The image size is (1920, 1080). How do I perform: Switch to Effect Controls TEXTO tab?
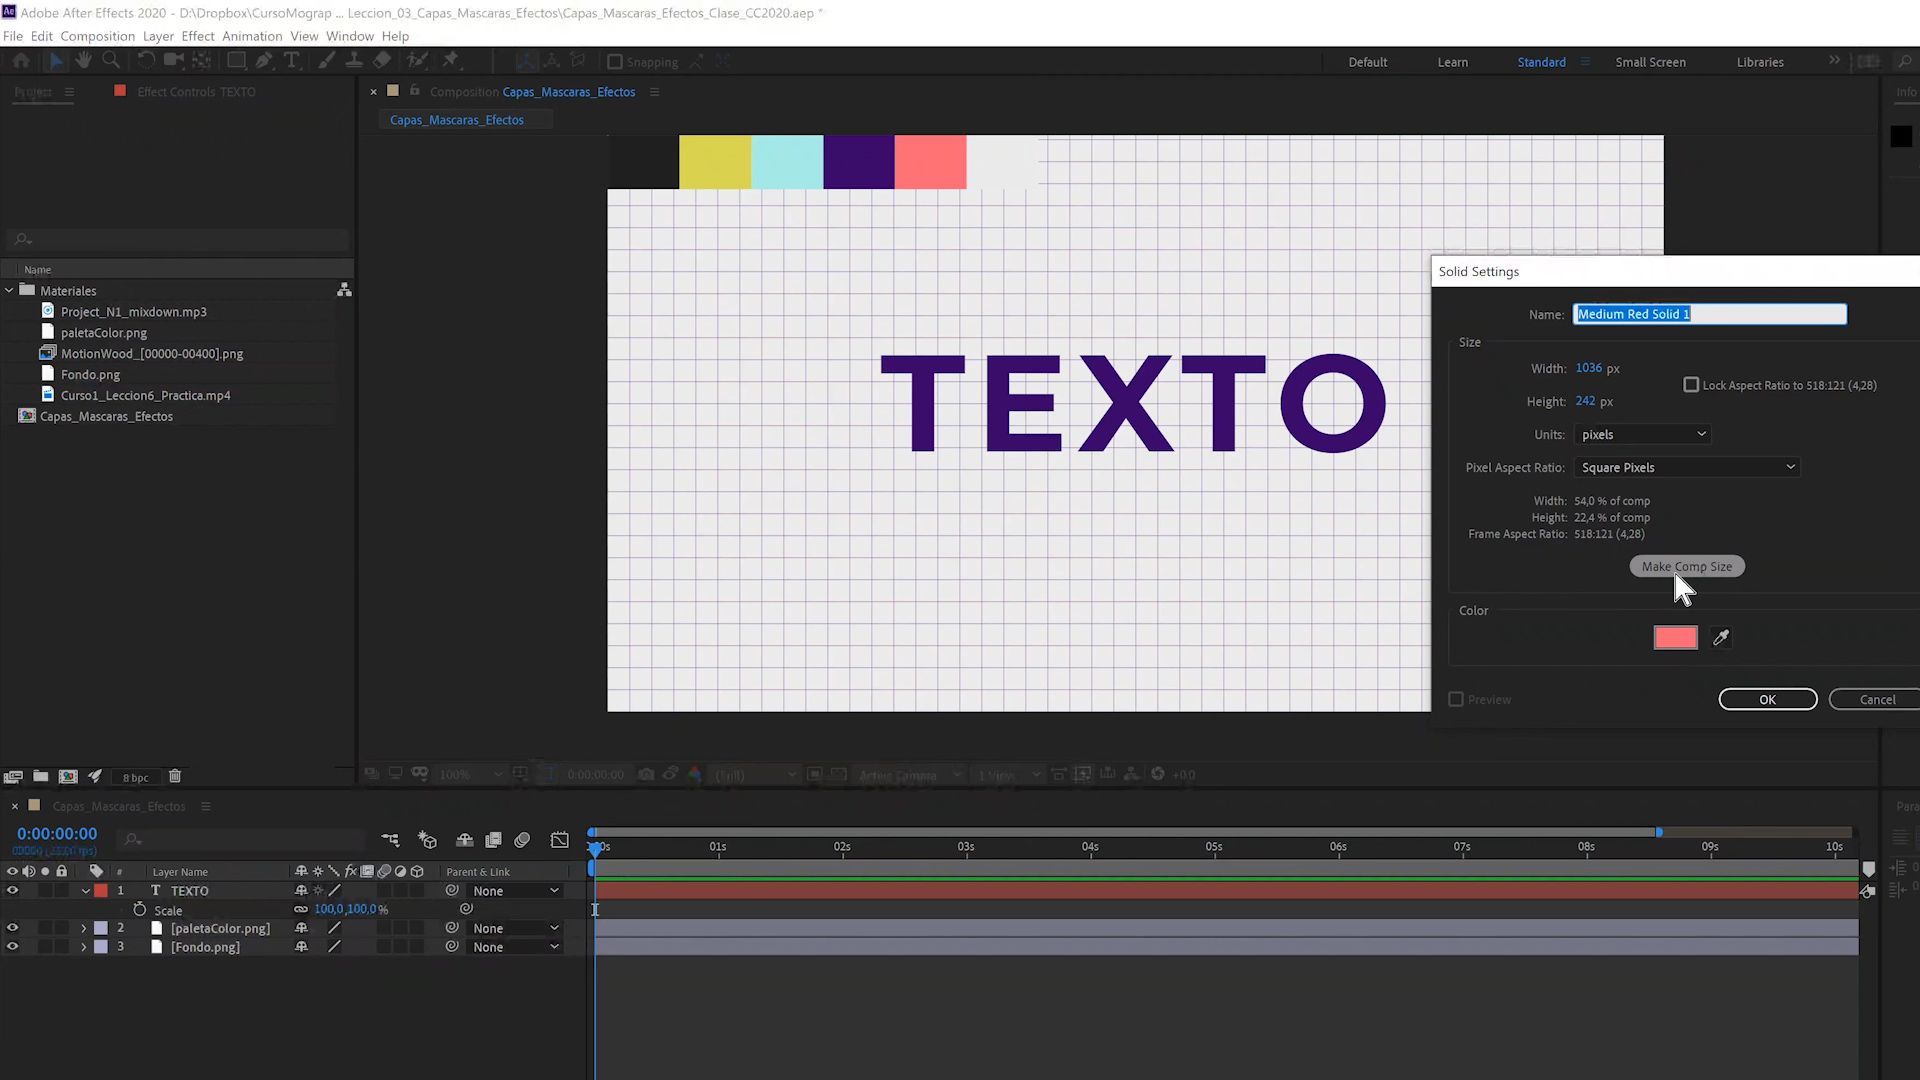tap(196, 92)
